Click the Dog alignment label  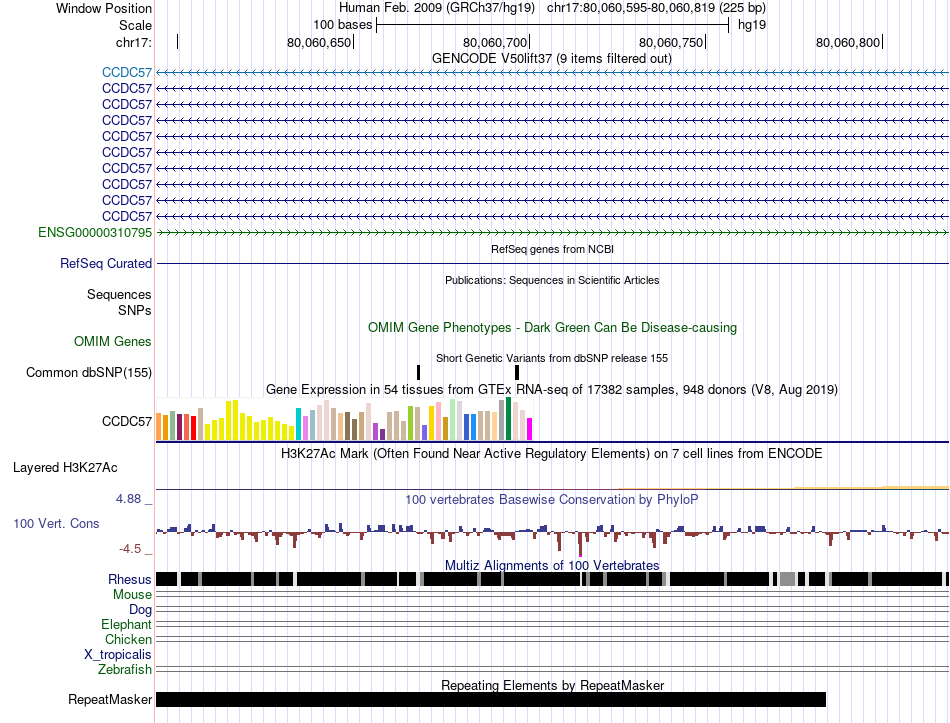coord(140,610)
